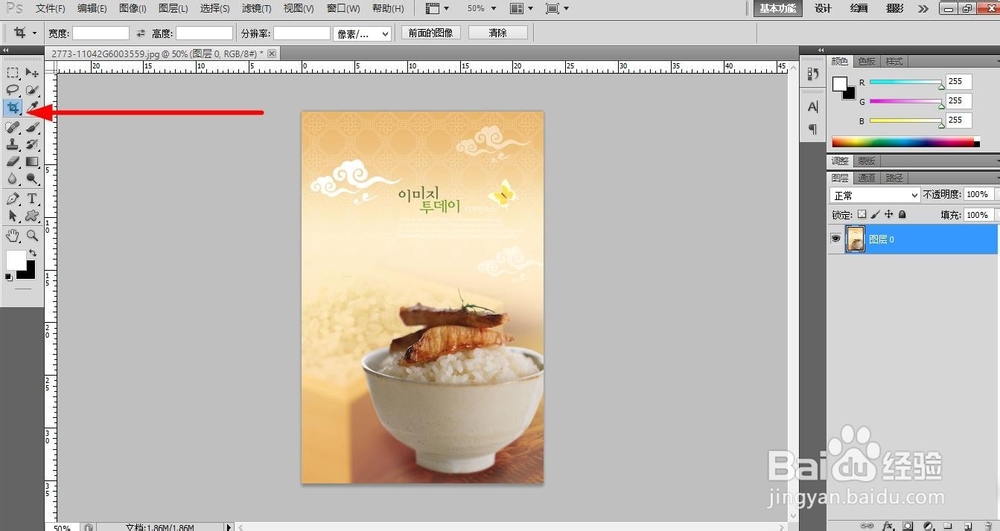Select the Eyedropper tool
The height and width of the screenshot is (531, 1000).
pos(32,106)
